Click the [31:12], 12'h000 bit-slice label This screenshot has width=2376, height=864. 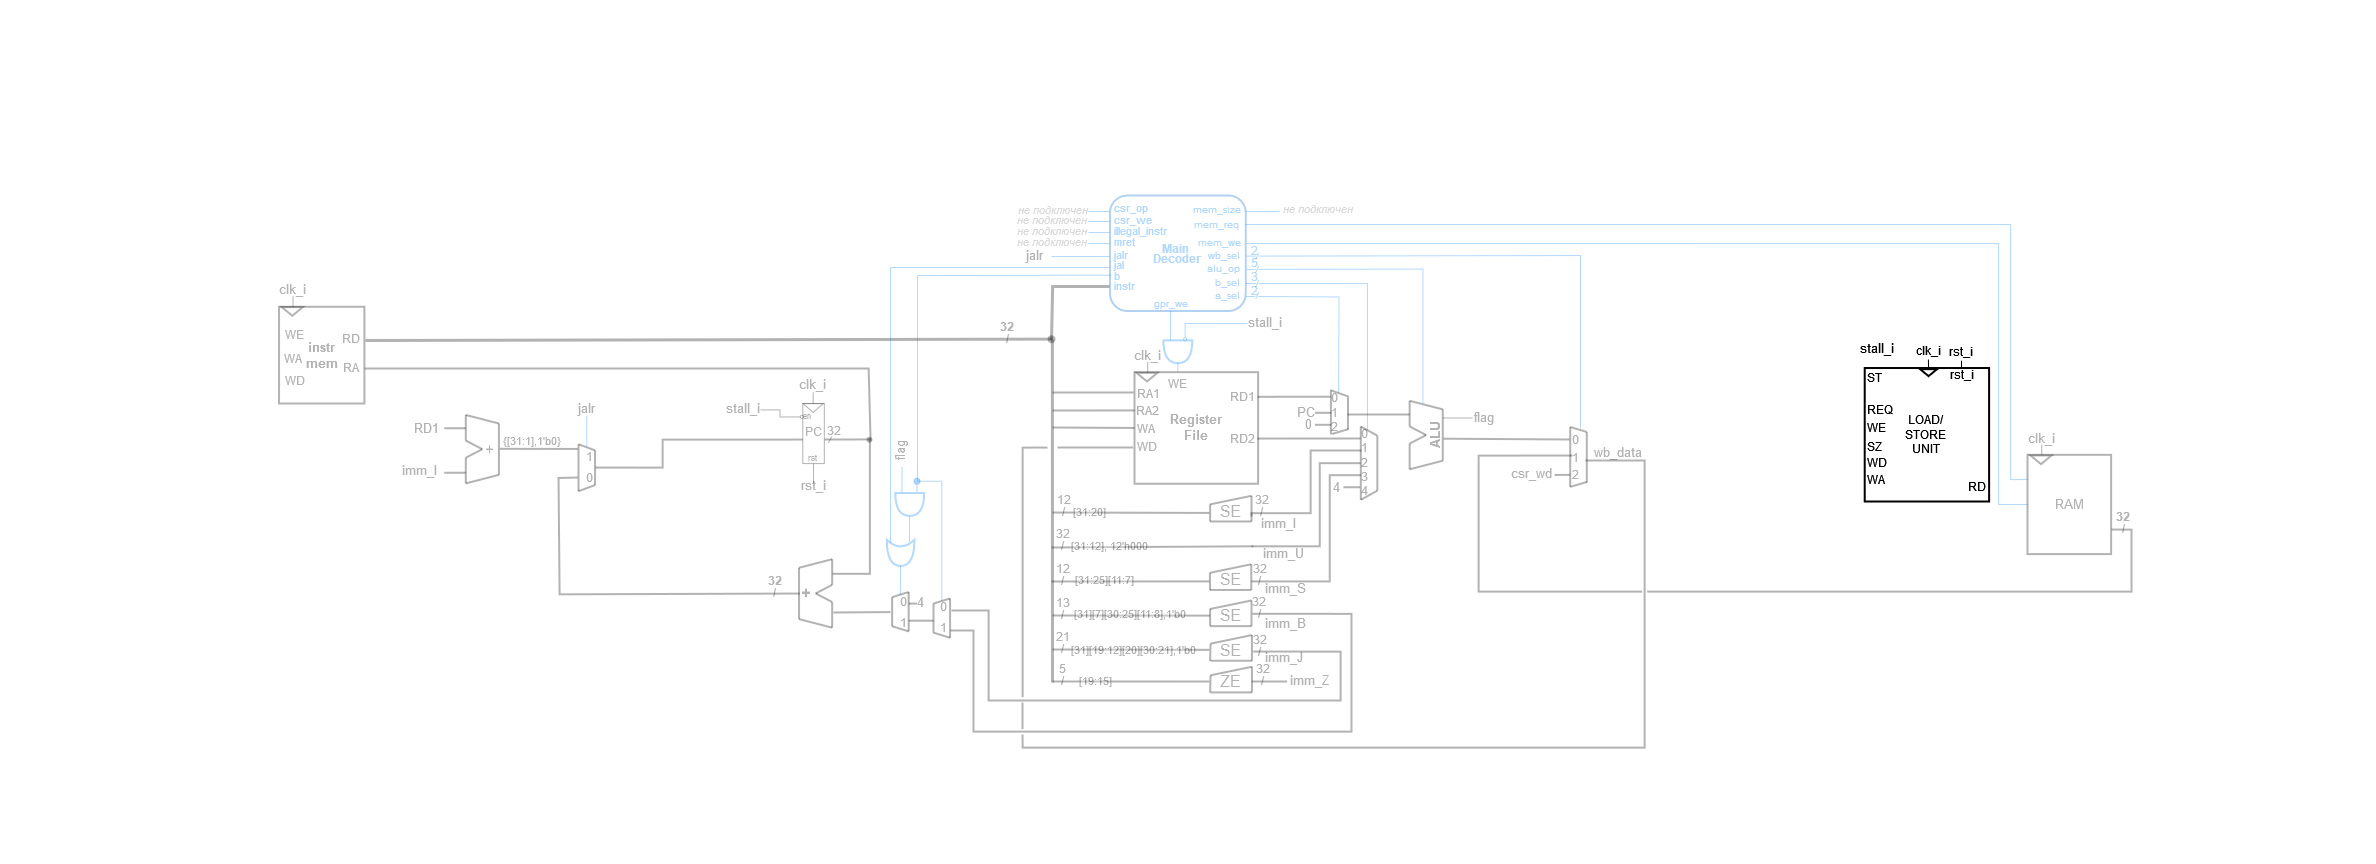pos(1109,547)
